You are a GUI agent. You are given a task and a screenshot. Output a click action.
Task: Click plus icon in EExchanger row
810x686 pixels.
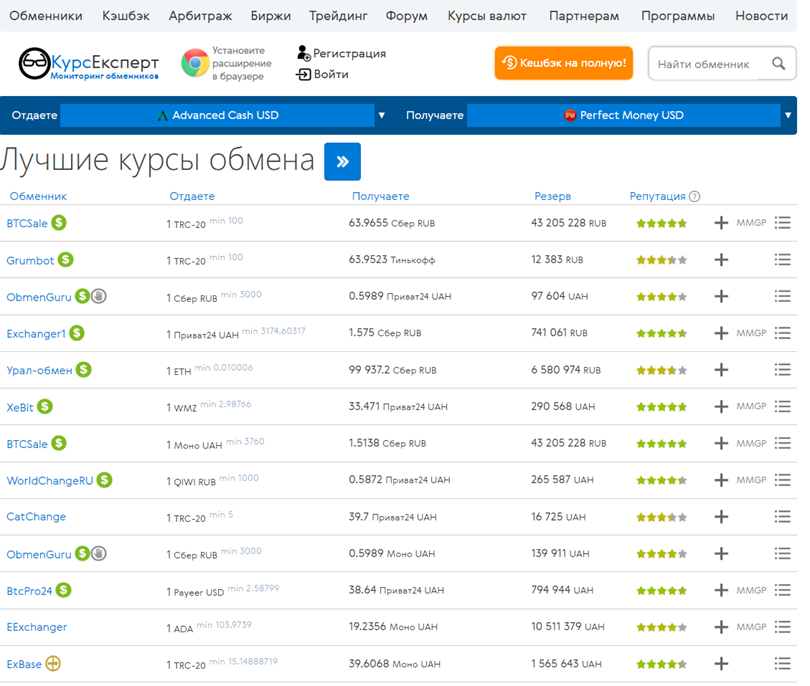coord(721,627)
